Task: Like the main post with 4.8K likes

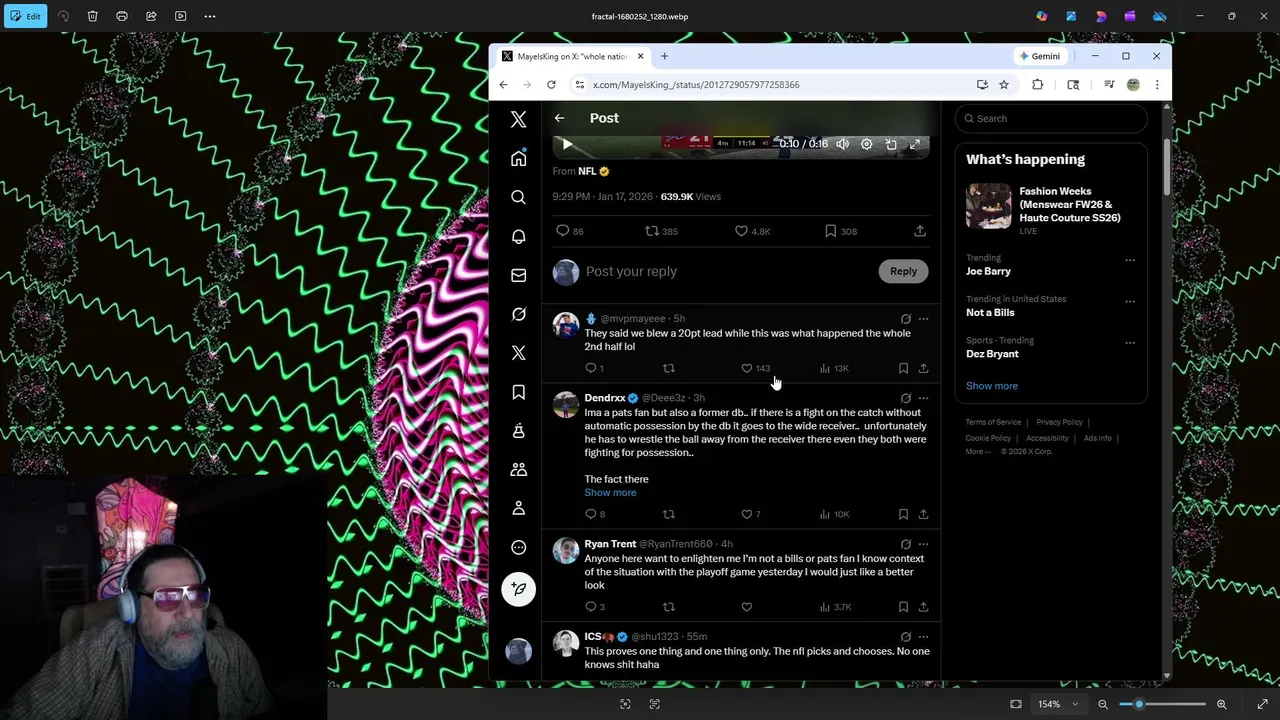Action: (x=752, y=231)
